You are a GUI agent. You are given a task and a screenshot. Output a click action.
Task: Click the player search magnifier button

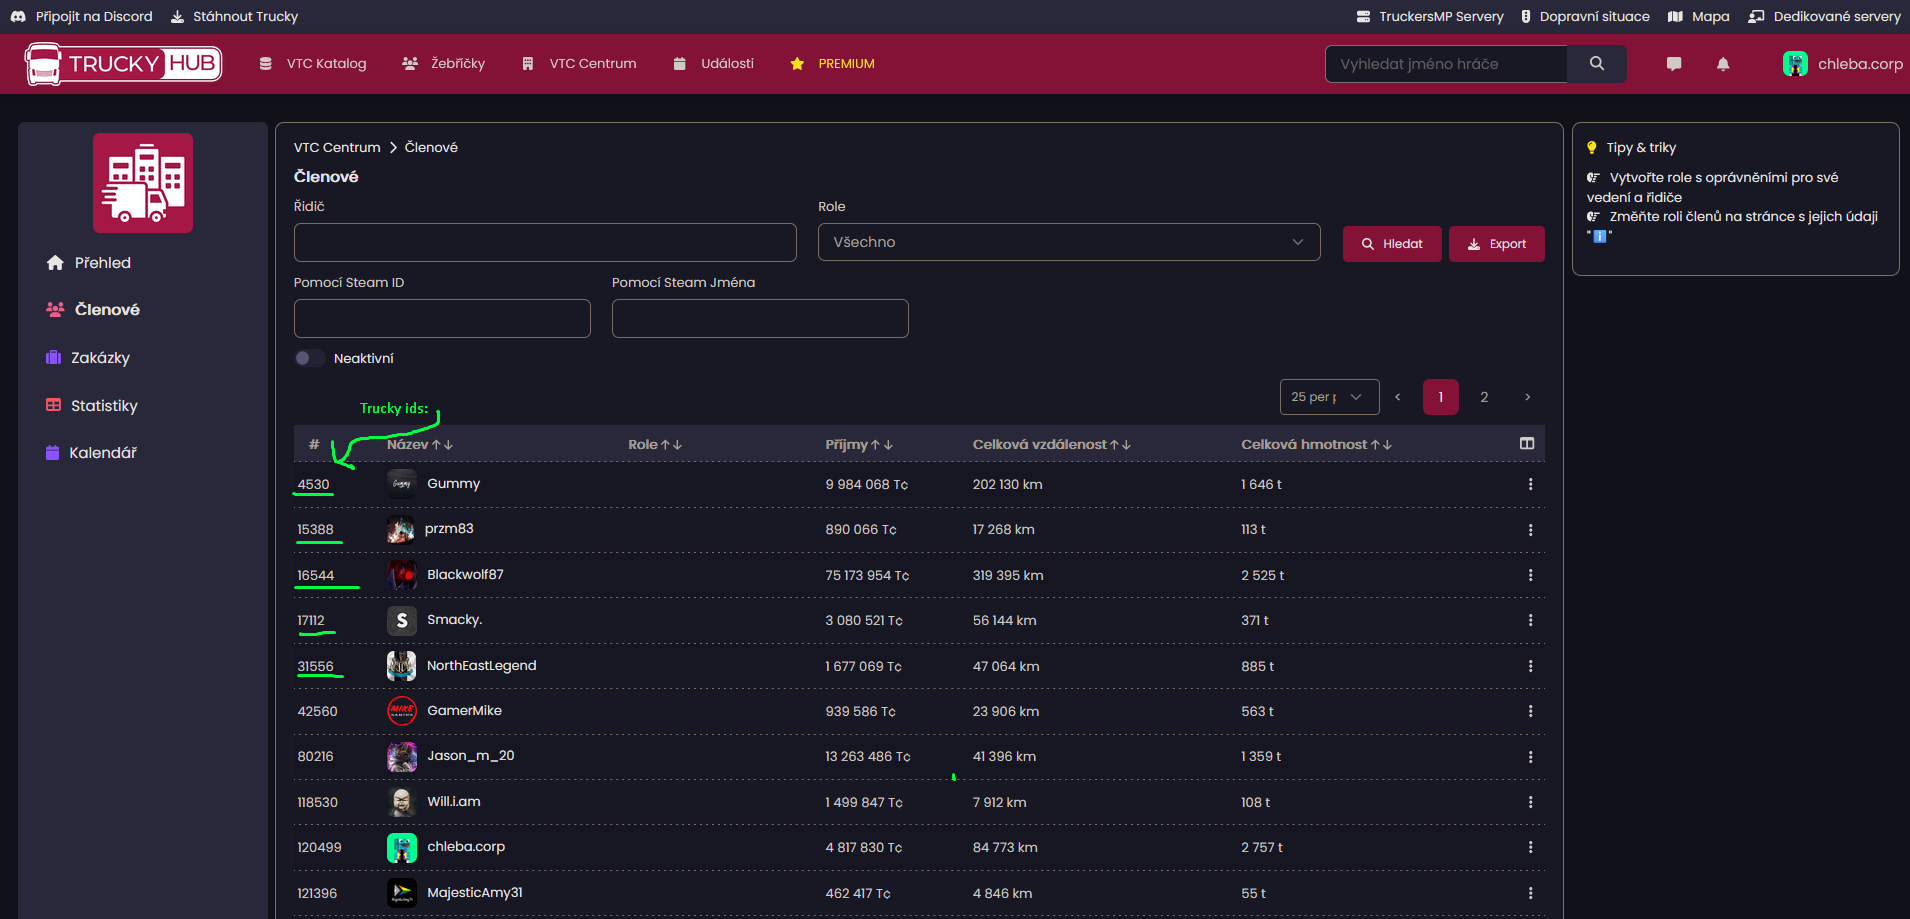pos(1596,64)
